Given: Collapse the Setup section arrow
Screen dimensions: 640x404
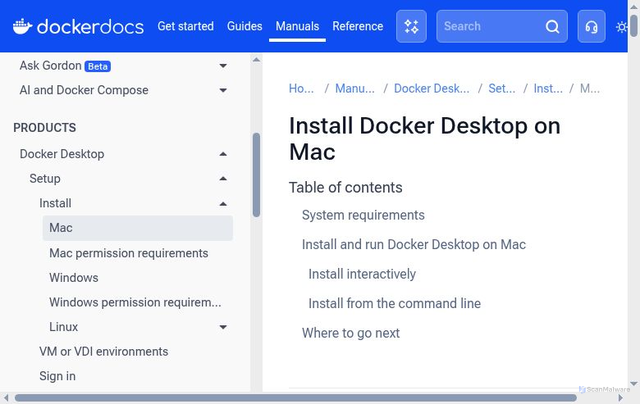Looking at the screenshot, I should click(223, 179).
